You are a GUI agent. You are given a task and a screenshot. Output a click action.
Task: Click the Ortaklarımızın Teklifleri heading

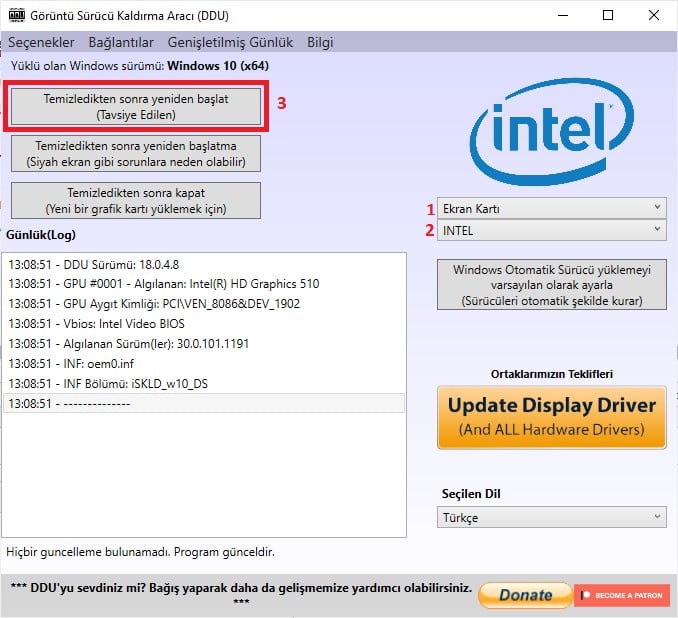552,374
